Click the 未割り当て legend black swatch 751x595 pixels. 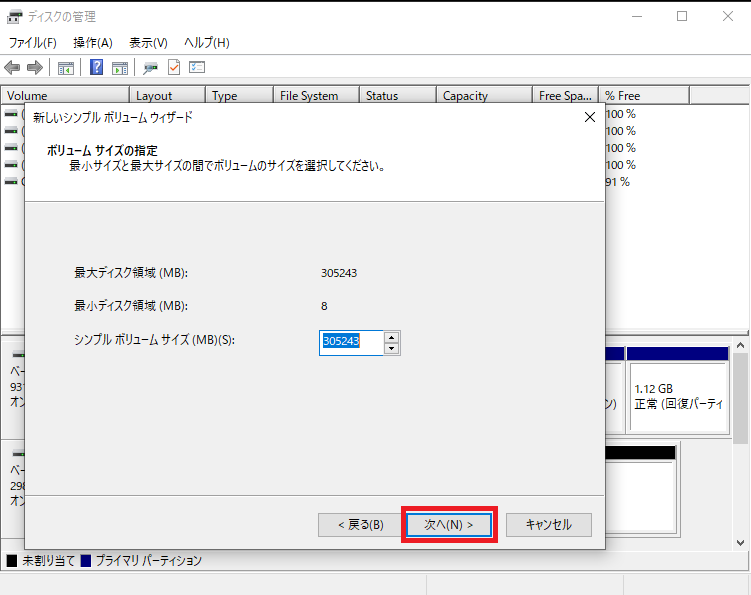12,561
